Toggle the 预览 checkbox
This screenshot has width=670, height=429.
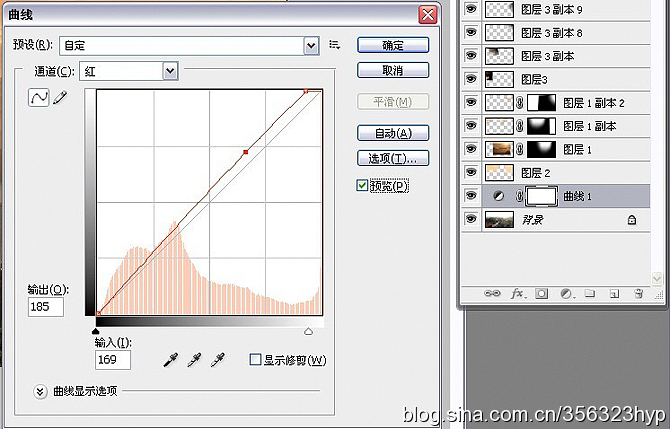[x=362, y=185]
